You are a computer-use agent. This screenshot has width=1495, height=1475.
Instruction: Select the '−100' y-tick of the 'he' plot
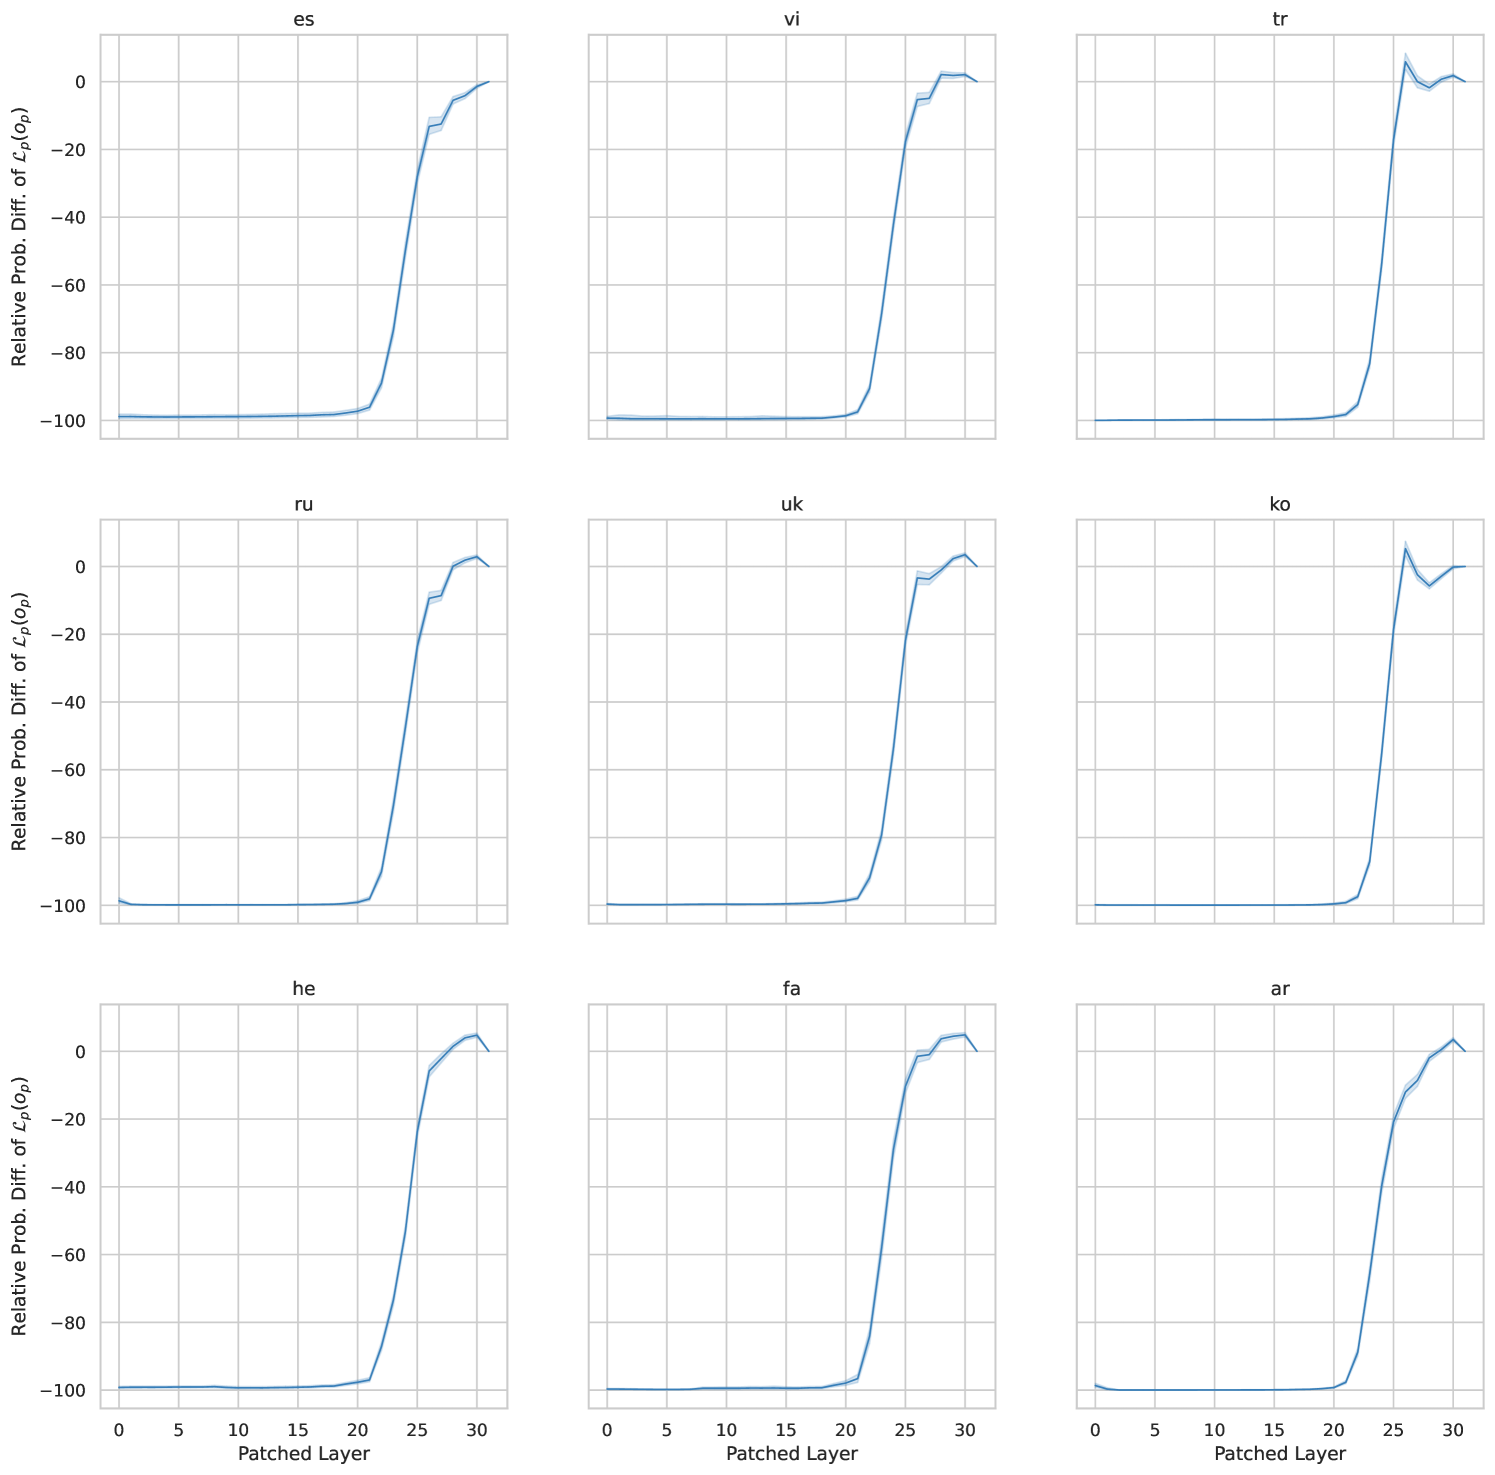tap(64, 1391)
